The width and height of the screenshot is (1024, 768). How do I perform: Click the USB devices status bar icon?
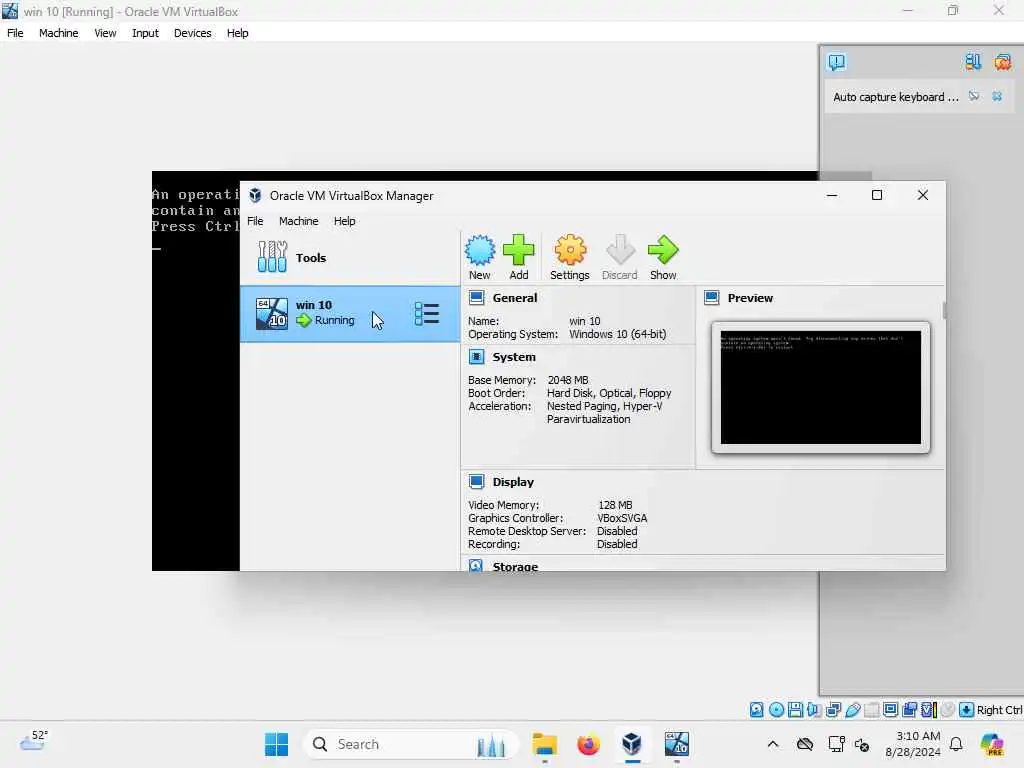click(x=852, y=710)
